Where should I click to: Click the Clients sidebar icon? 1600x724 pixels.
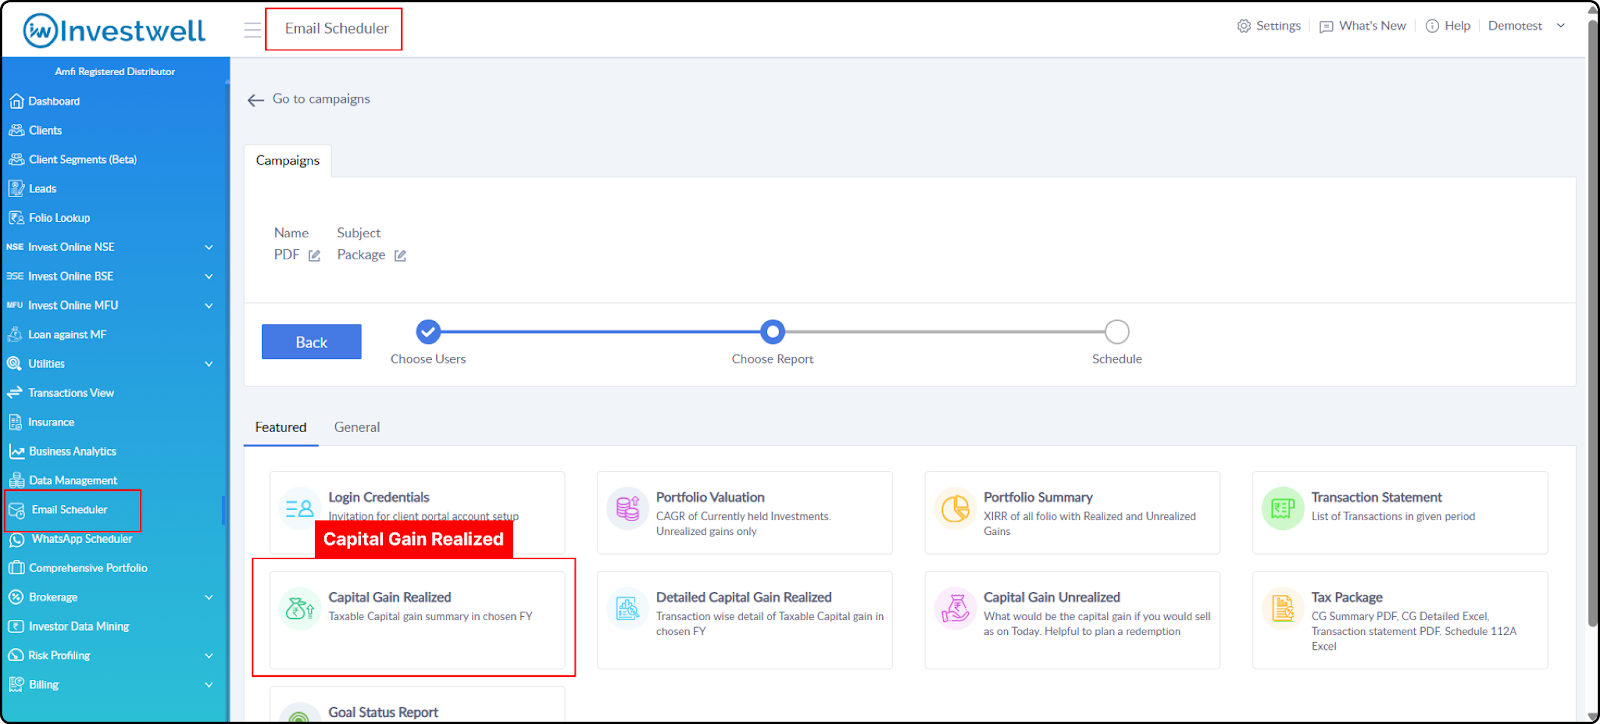[x=16, y=130]
